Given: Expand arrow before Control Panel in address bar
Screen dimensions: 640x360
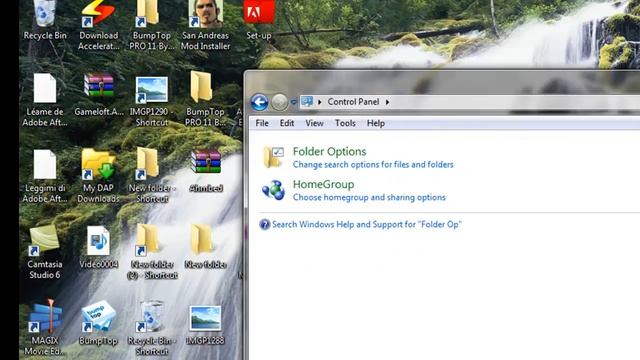Looking at the screenshot, I should (320, 102).
